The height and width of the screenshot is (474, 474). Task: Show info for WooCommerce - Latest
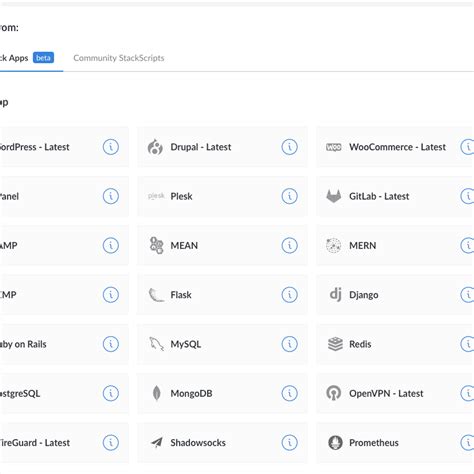(467, 147)
